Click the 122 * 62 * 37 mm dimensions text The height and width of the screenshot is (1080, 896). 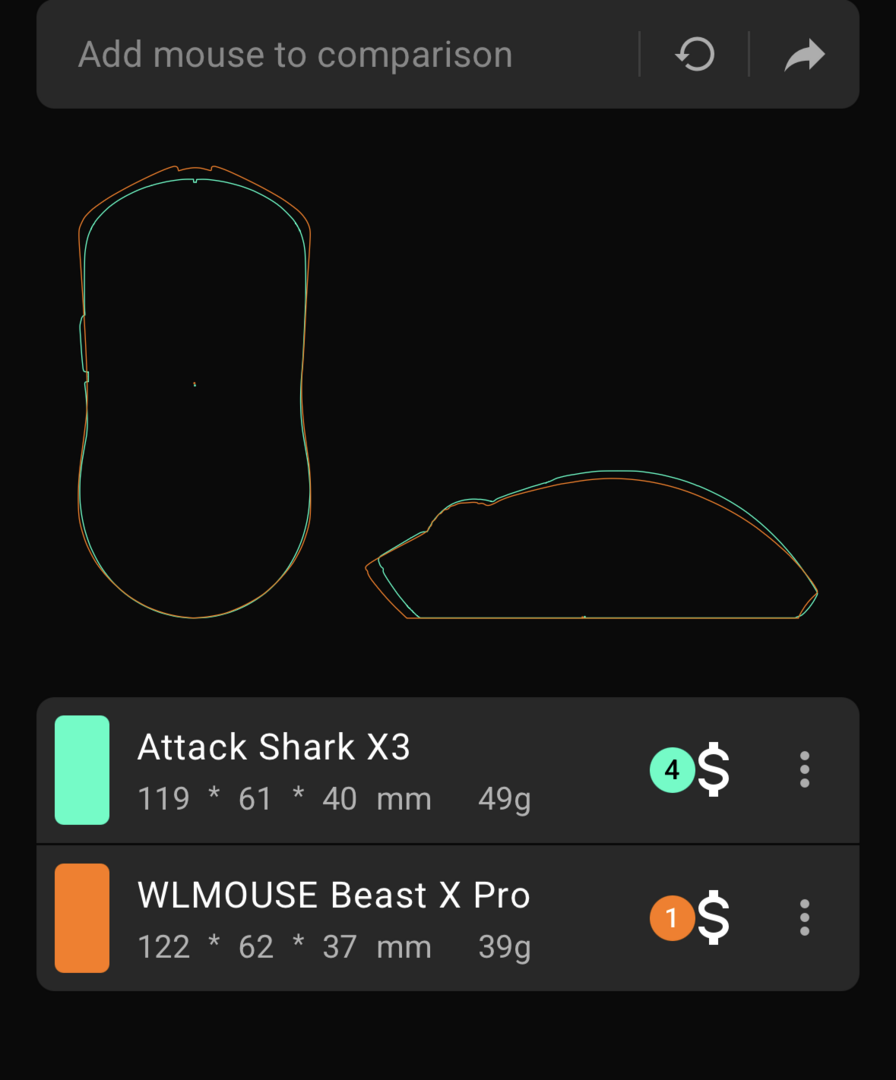[x=284, y=947]
